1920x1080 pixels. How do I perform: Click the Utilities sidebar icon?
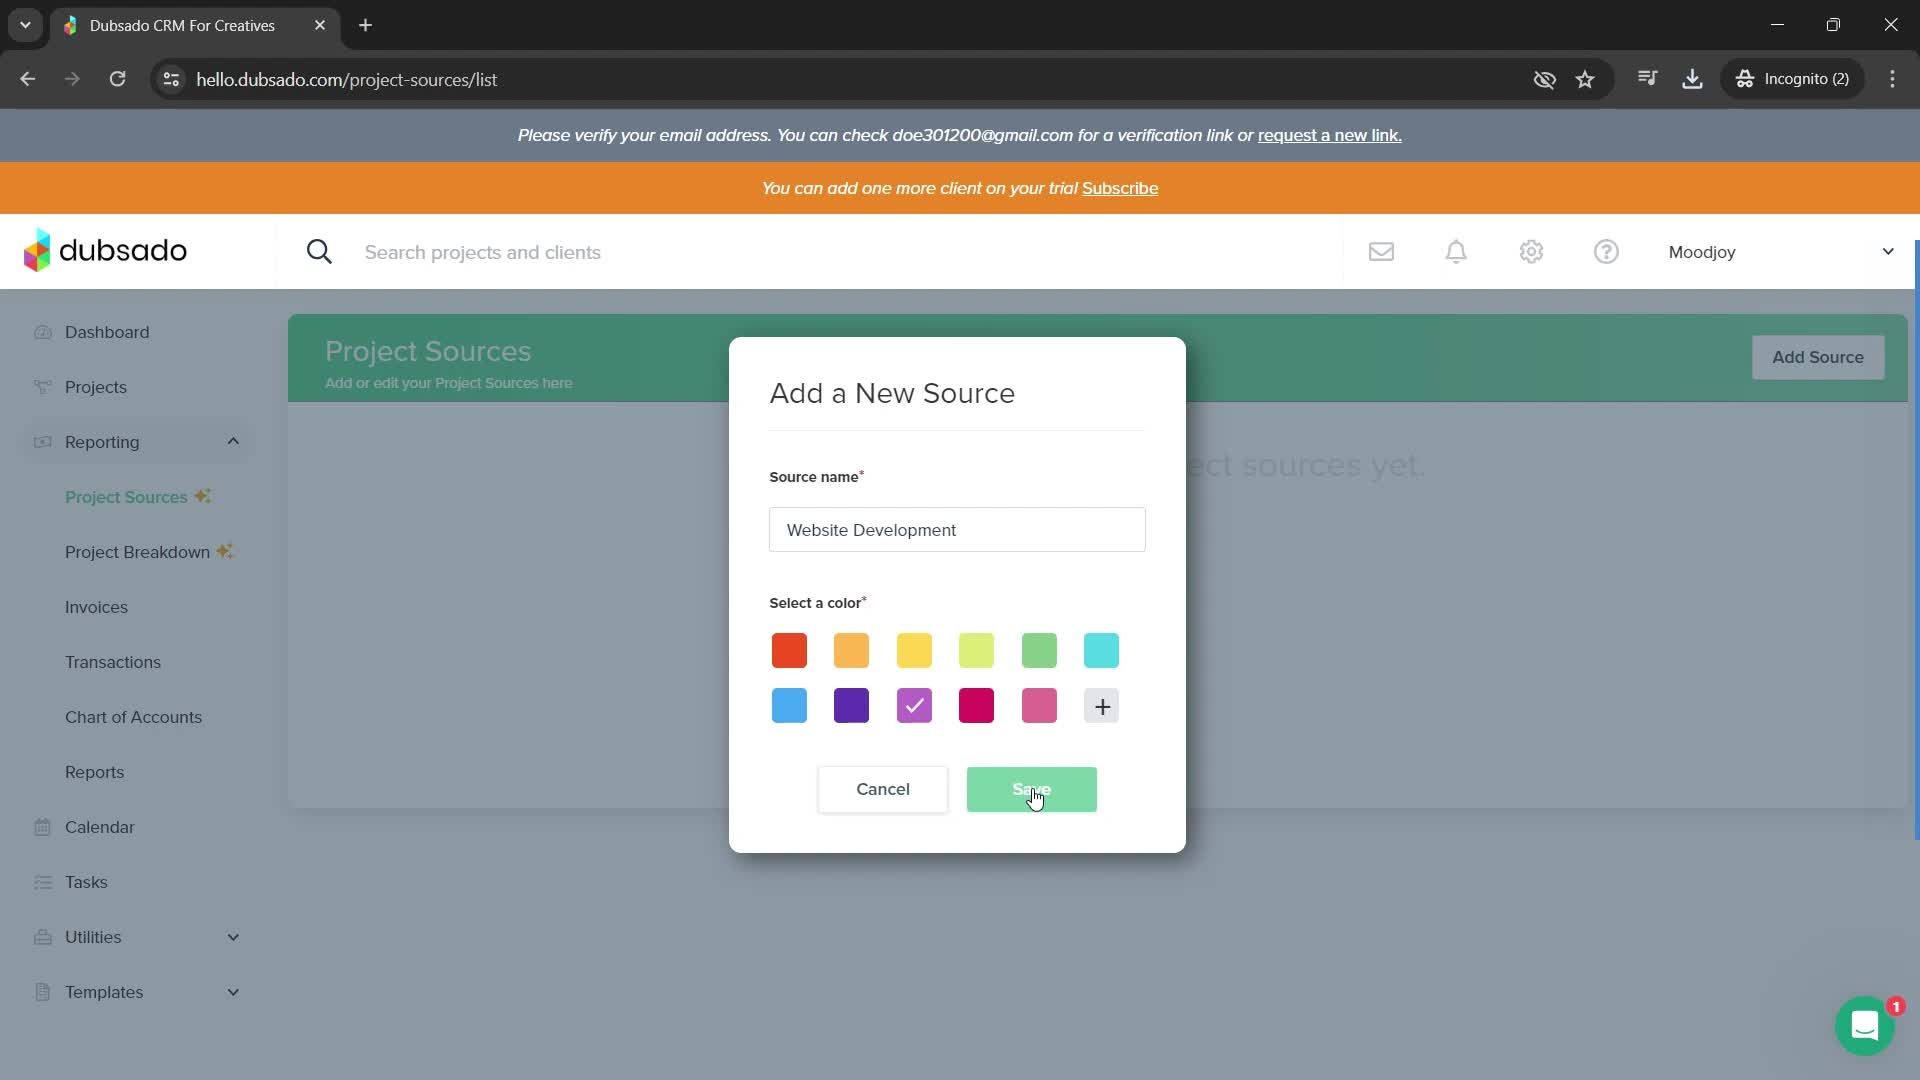[42, 937]
